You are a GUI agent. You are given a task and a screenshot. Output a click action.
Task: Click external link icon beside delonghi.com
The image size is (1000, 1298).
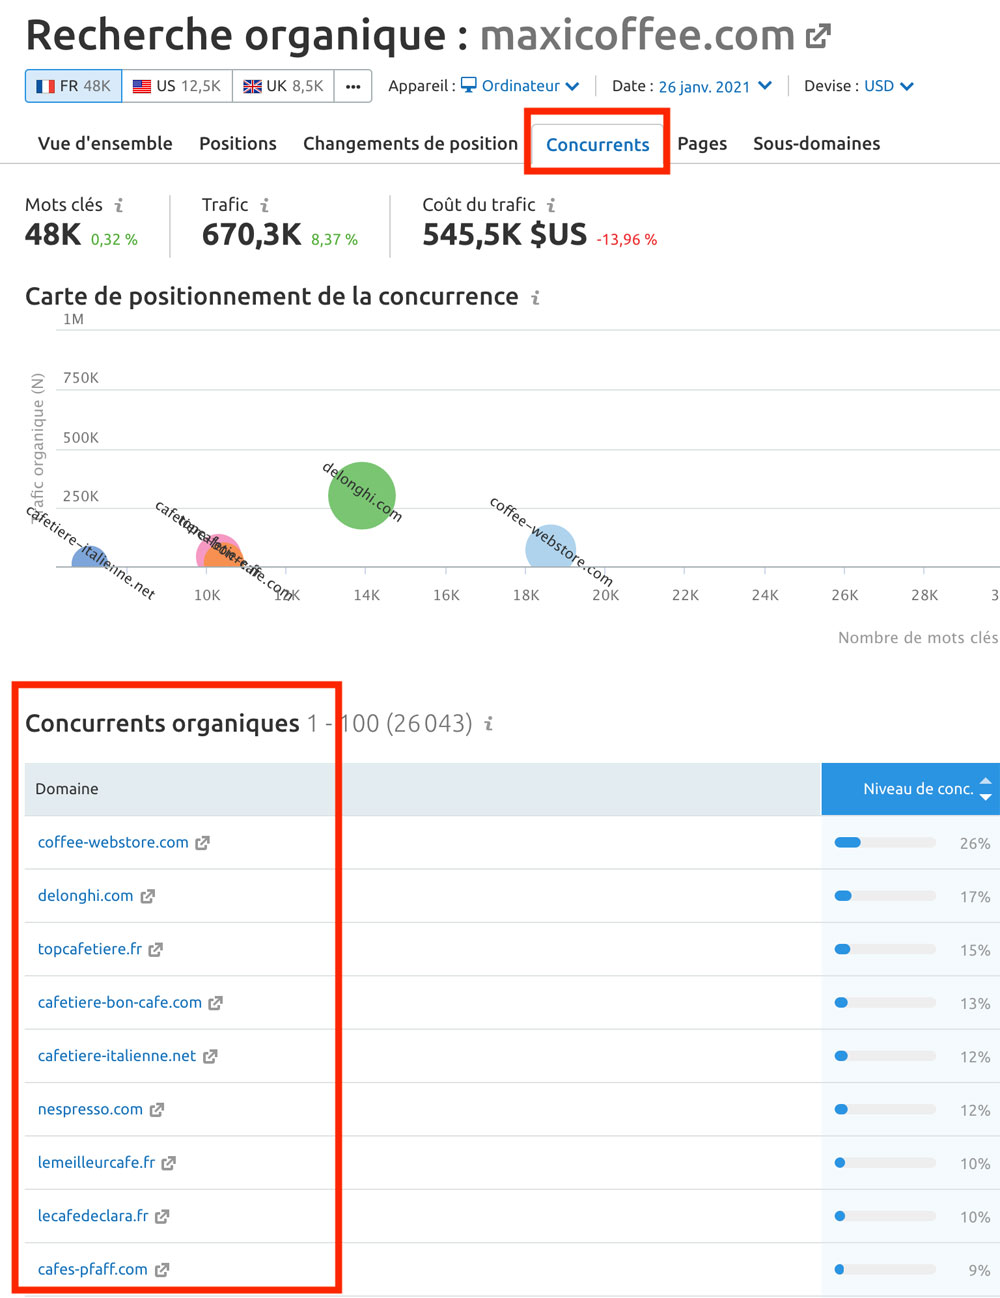[147, 896]
